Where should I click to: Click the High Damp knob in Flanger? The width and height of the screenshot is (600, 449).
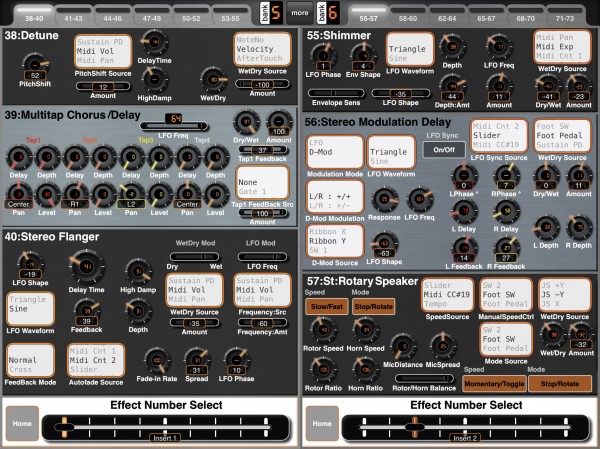(138, 271)
